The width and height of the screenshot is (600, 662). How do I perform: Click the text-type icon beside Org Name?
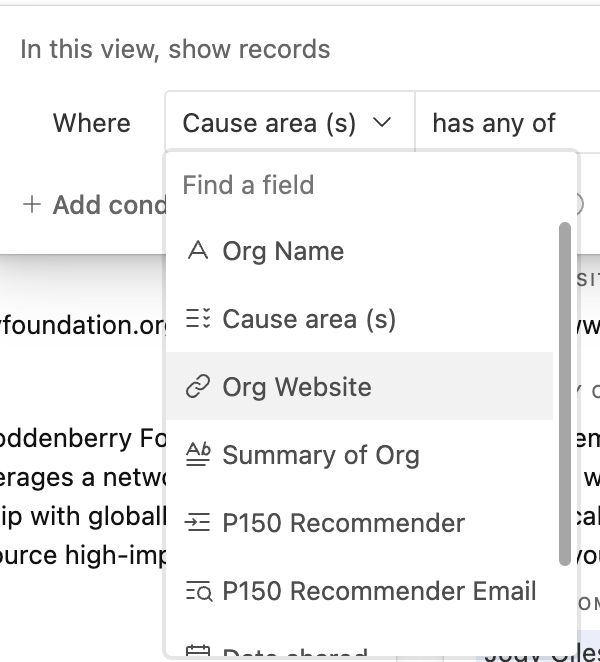tap(198, 250)
